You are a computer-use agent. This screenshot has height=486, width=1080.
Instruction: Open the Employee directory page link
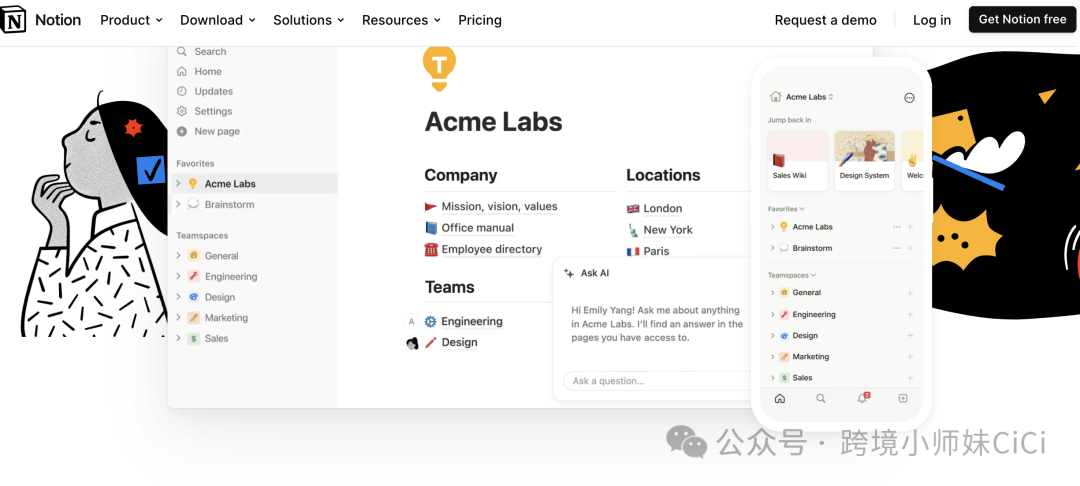(x=492, y=249)
